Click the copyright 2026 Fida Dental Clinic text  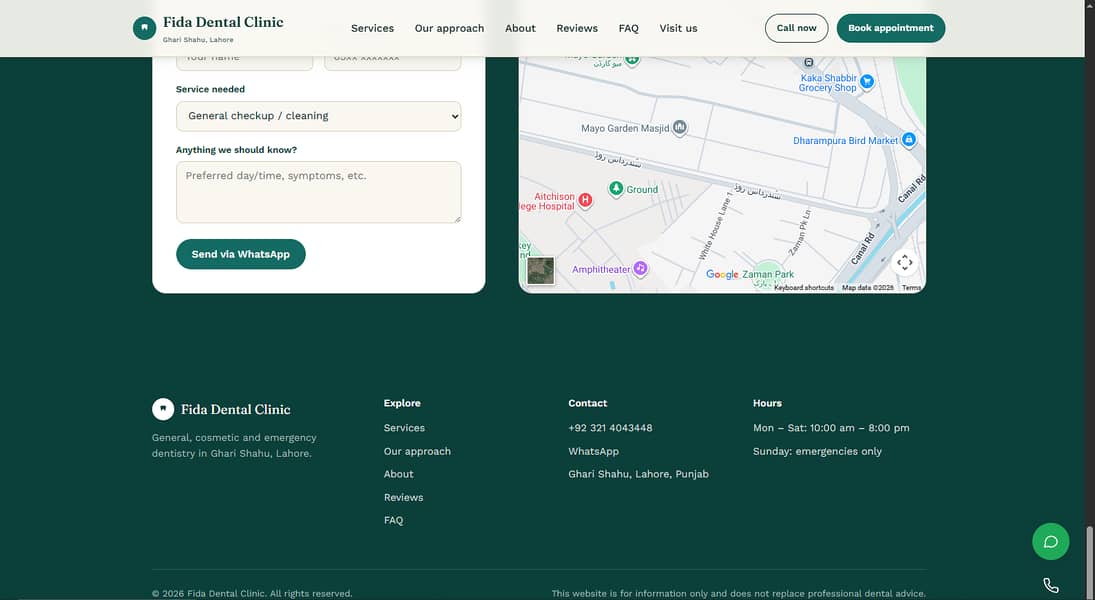point(252,594)
